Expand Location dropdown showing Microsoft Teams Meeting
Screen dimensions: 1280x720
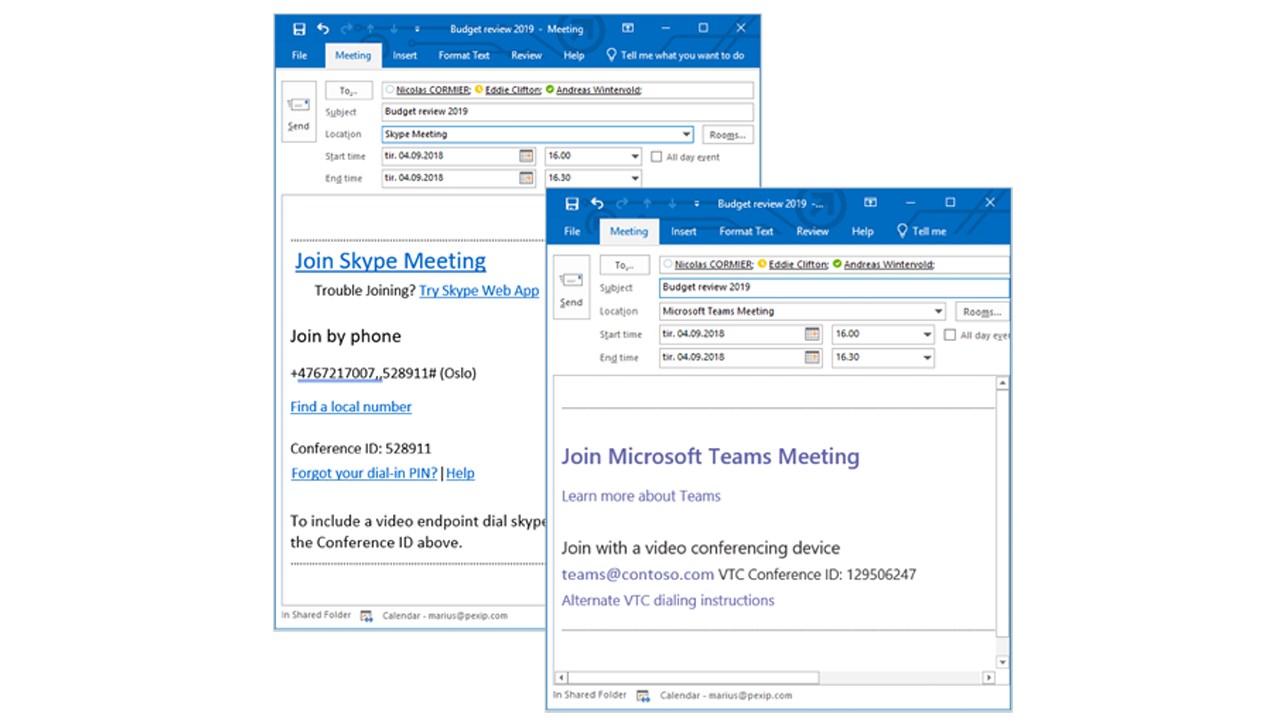coord(938,311)
